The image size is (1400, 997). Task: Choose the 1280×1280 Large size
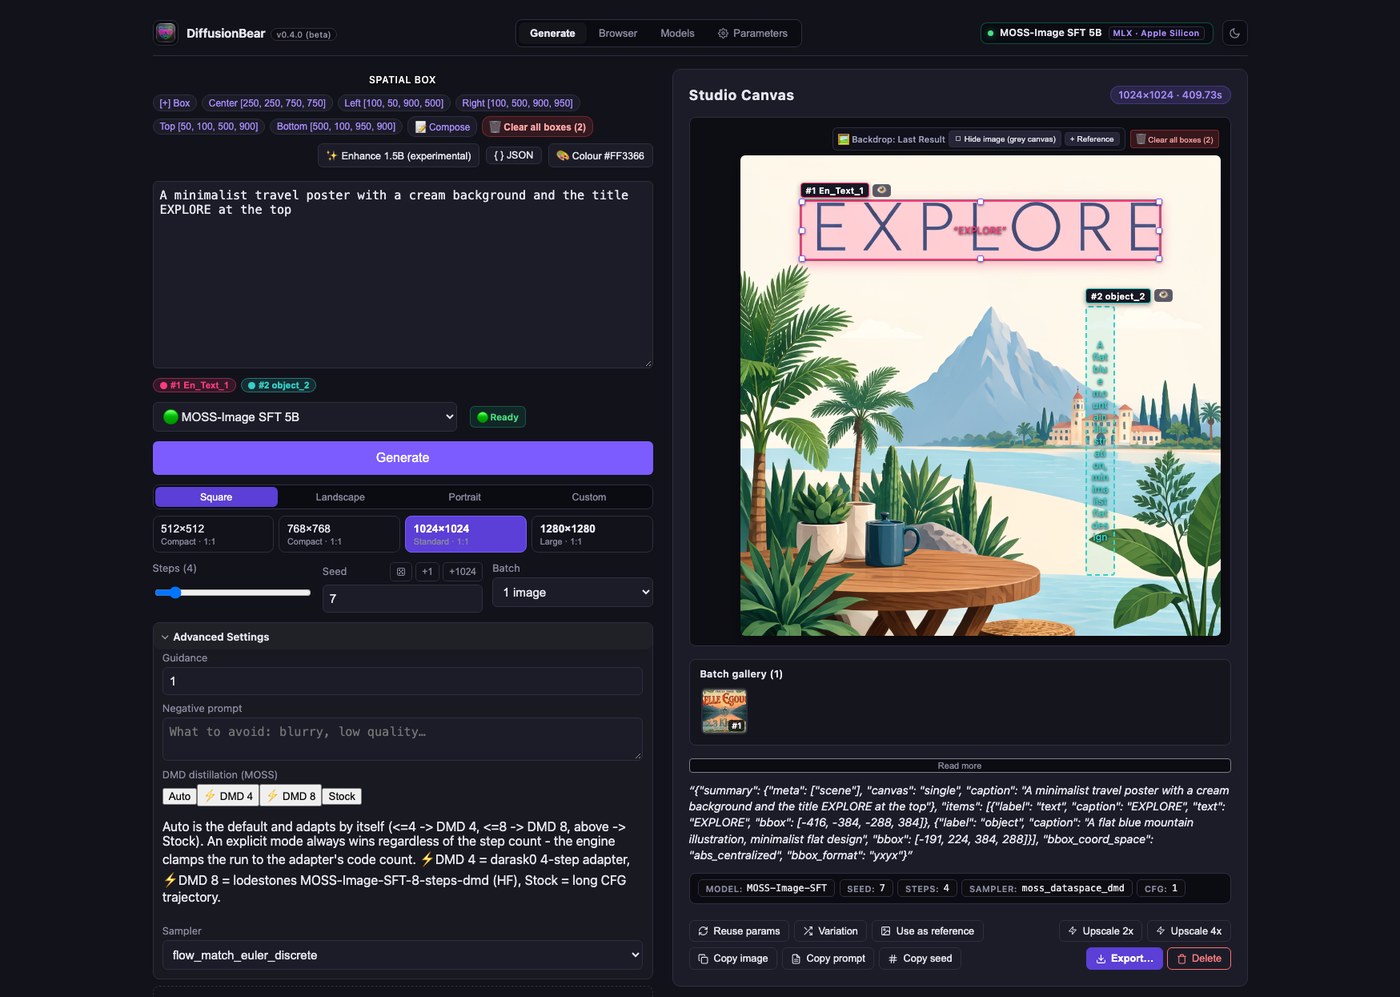tap(591, 534)
